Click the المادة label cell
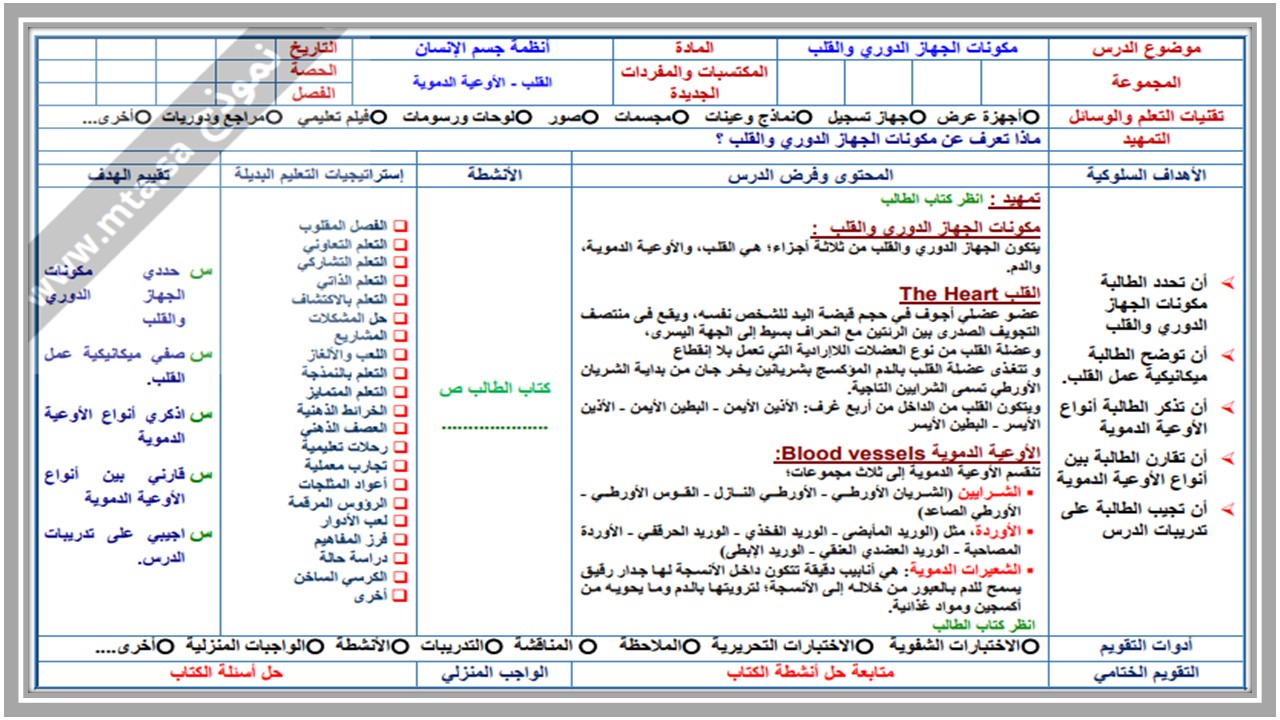 (694, 49)
